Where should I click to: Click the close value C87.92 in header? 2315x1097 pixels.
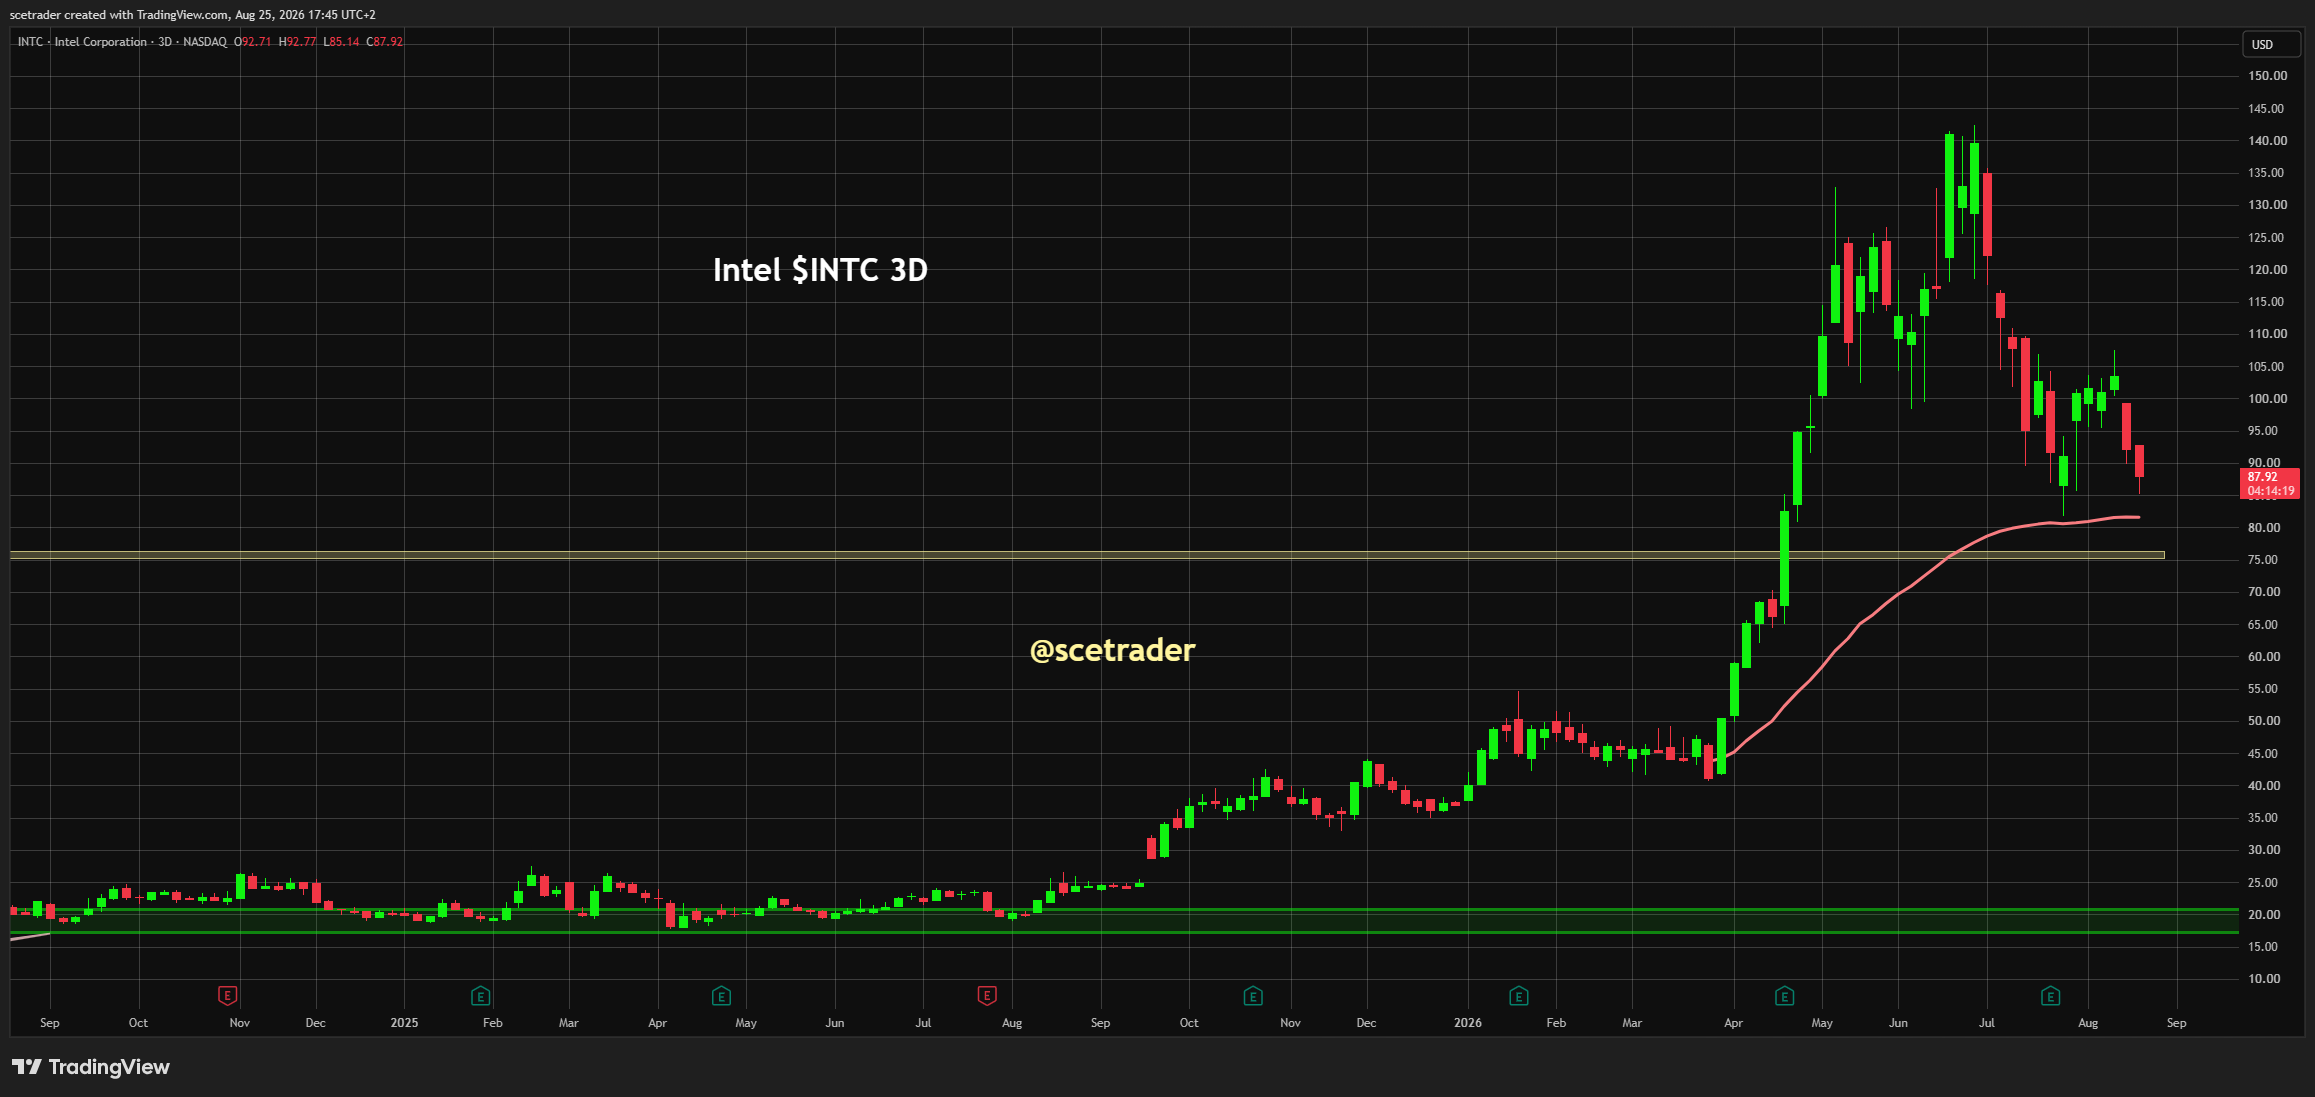click(385, 42)
